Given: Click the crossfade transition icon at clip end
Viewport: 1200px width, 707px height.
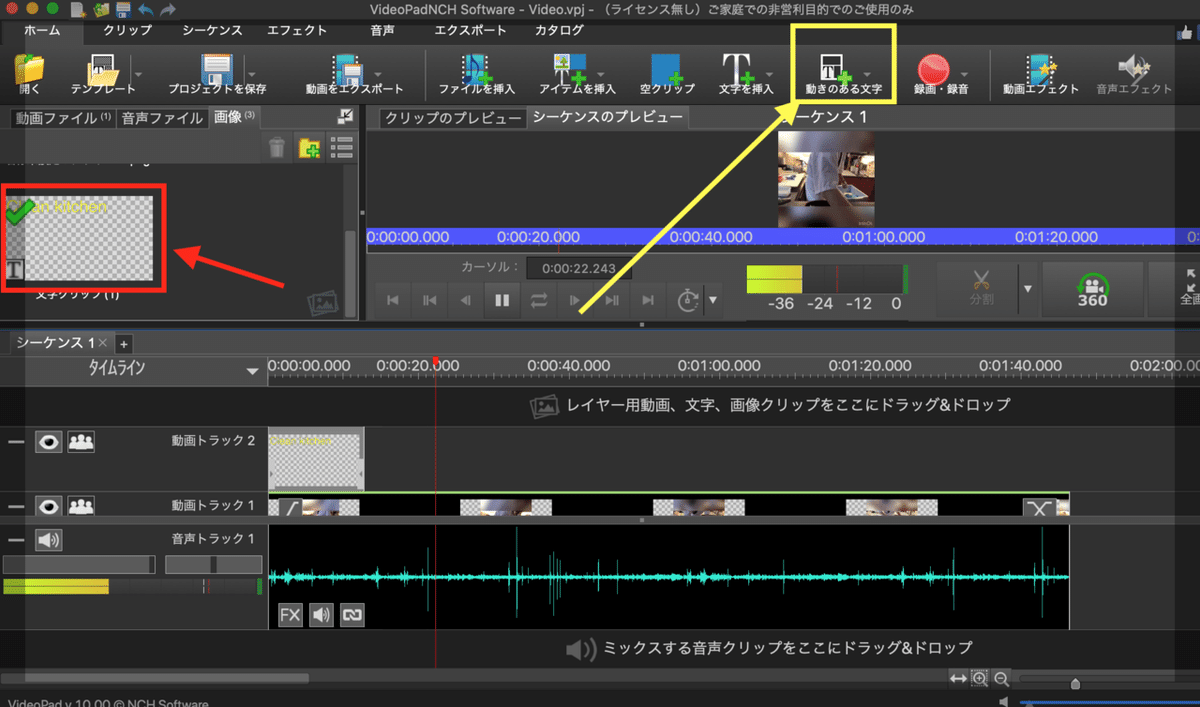Looking at the screenshot, I should (x=1037, y=508).
